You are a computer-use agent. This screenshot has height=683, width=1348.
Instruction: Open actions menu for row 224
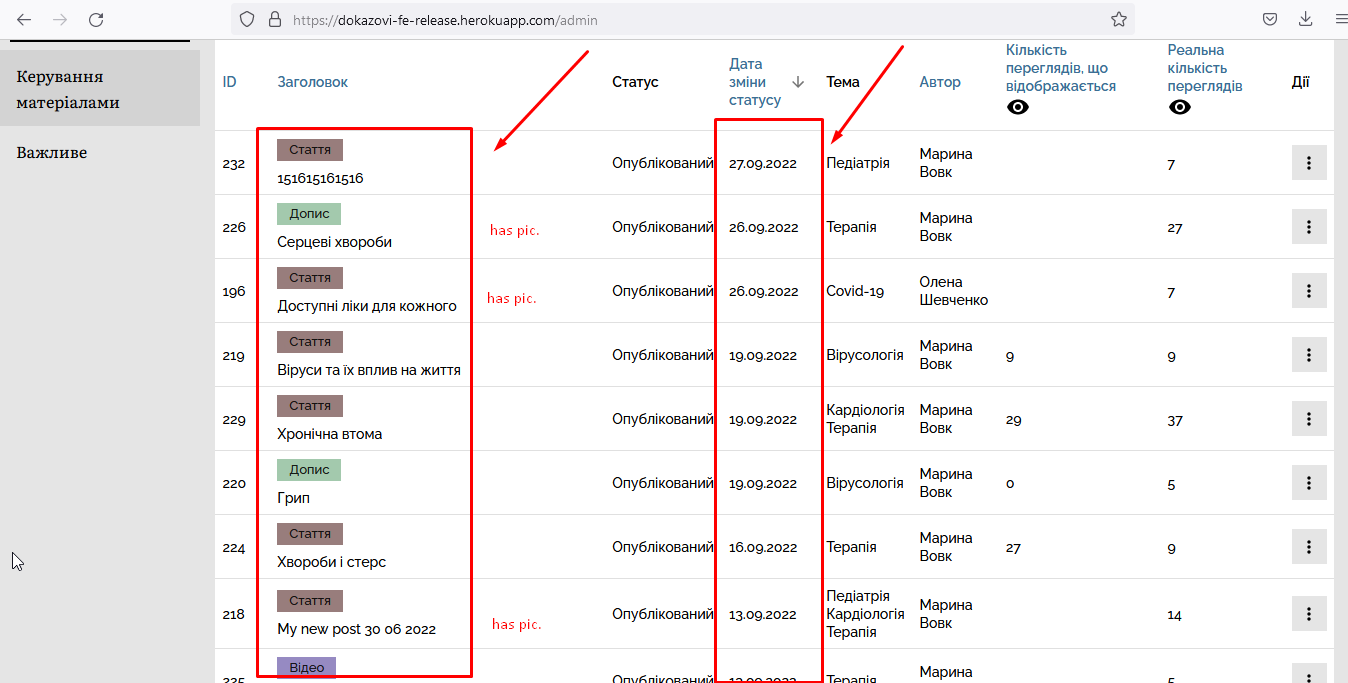pos(1309,547)
